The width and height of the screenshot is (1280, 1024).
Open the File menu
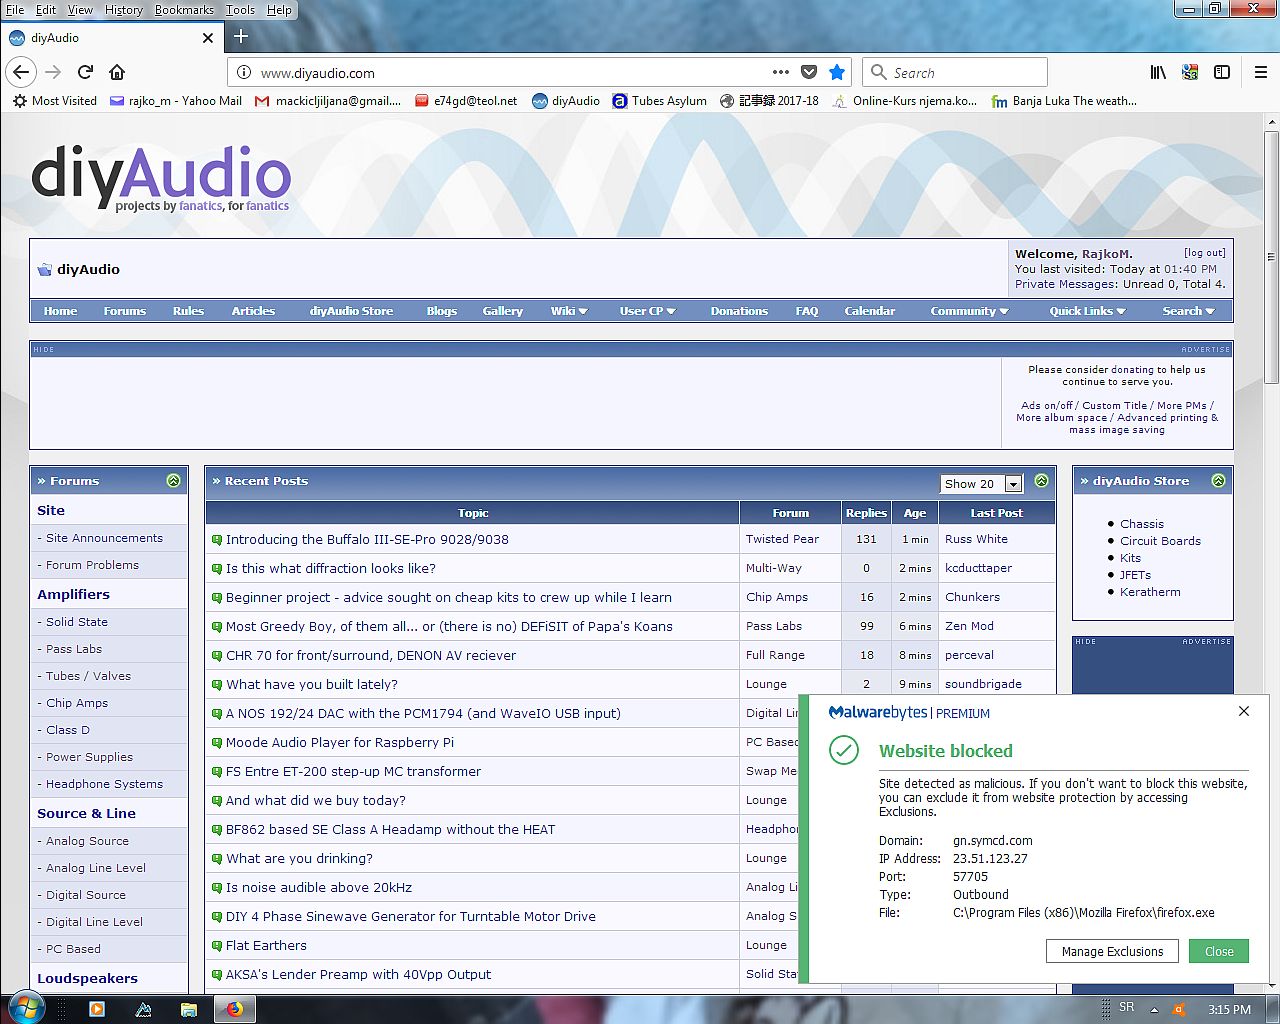[15, 10]
